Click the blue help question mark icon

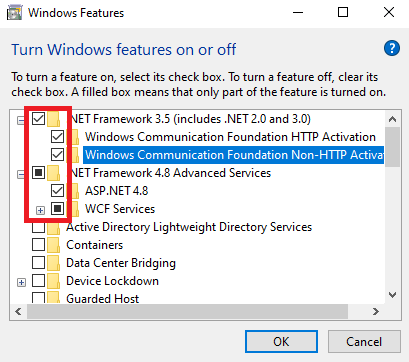(x=392, y=48)
